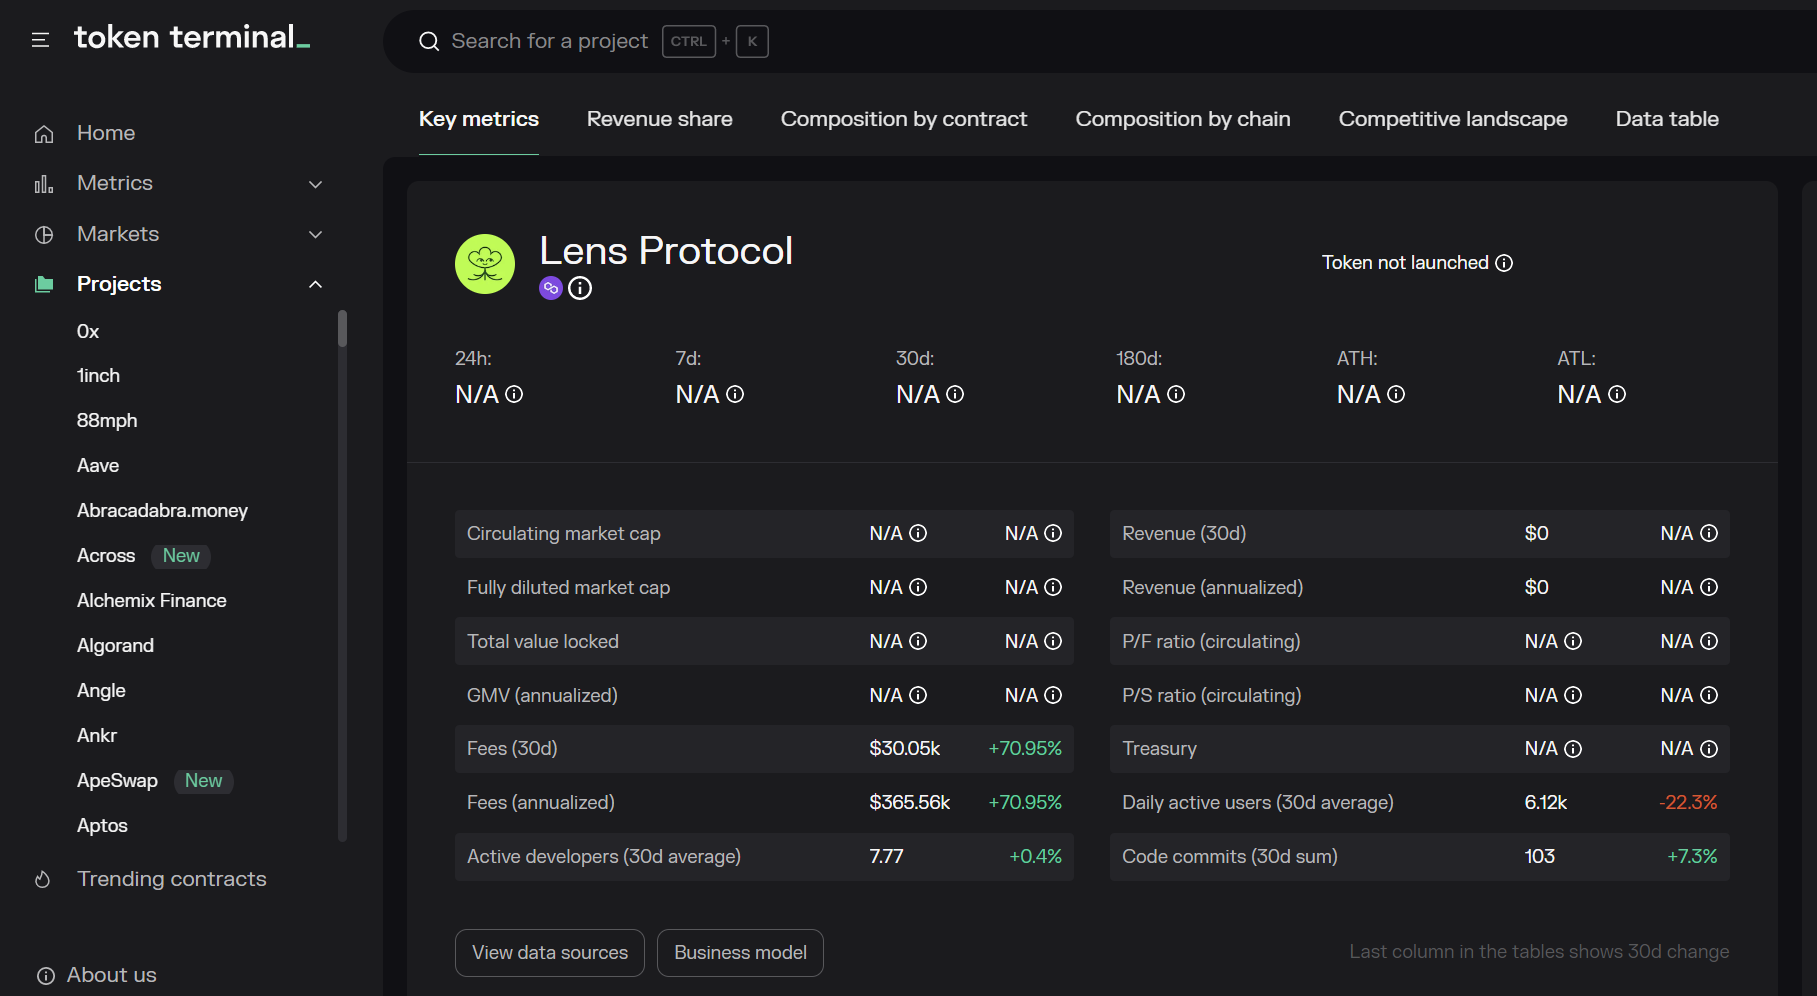Select Aave project in list

click(x=98, y=466)
